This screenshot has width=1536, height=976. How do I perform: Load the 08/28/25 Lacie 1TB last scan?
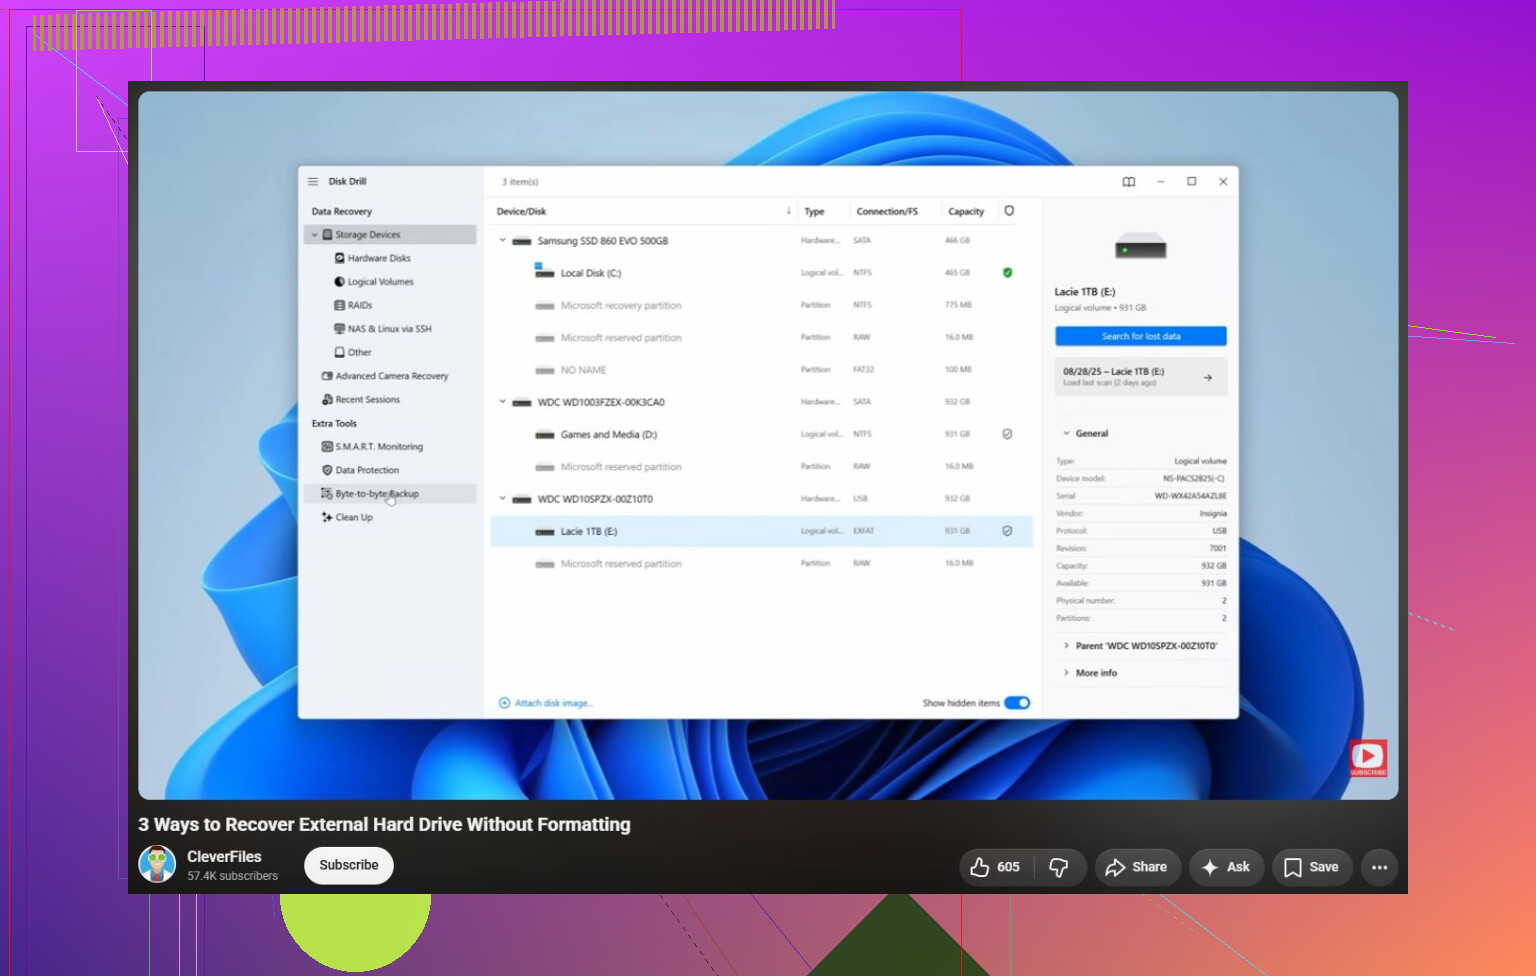click(x=1140, y=377)
